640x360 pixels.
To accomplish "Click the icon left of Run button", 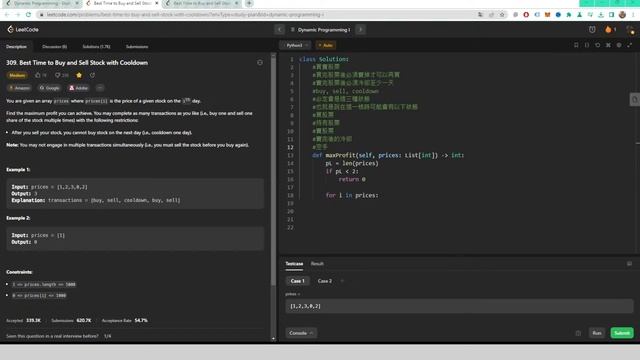I will (578, 333).
